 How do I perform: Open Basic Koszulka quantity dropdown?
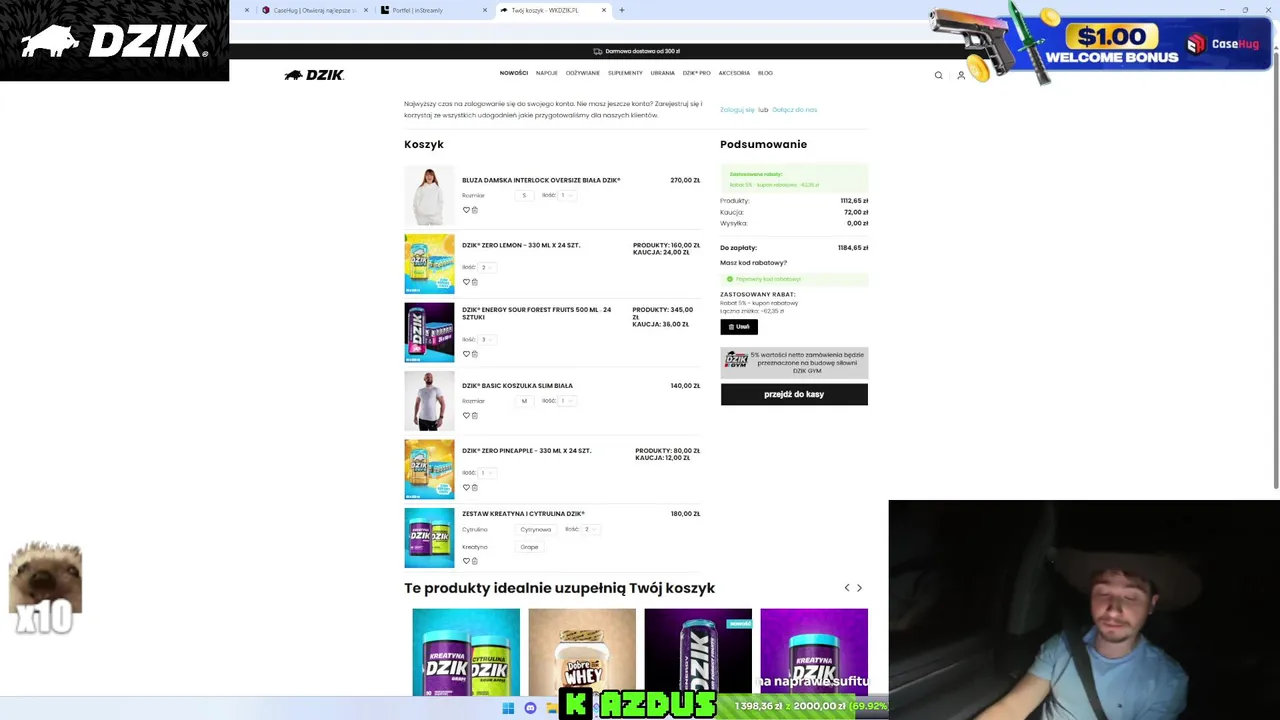coord(567,401)
